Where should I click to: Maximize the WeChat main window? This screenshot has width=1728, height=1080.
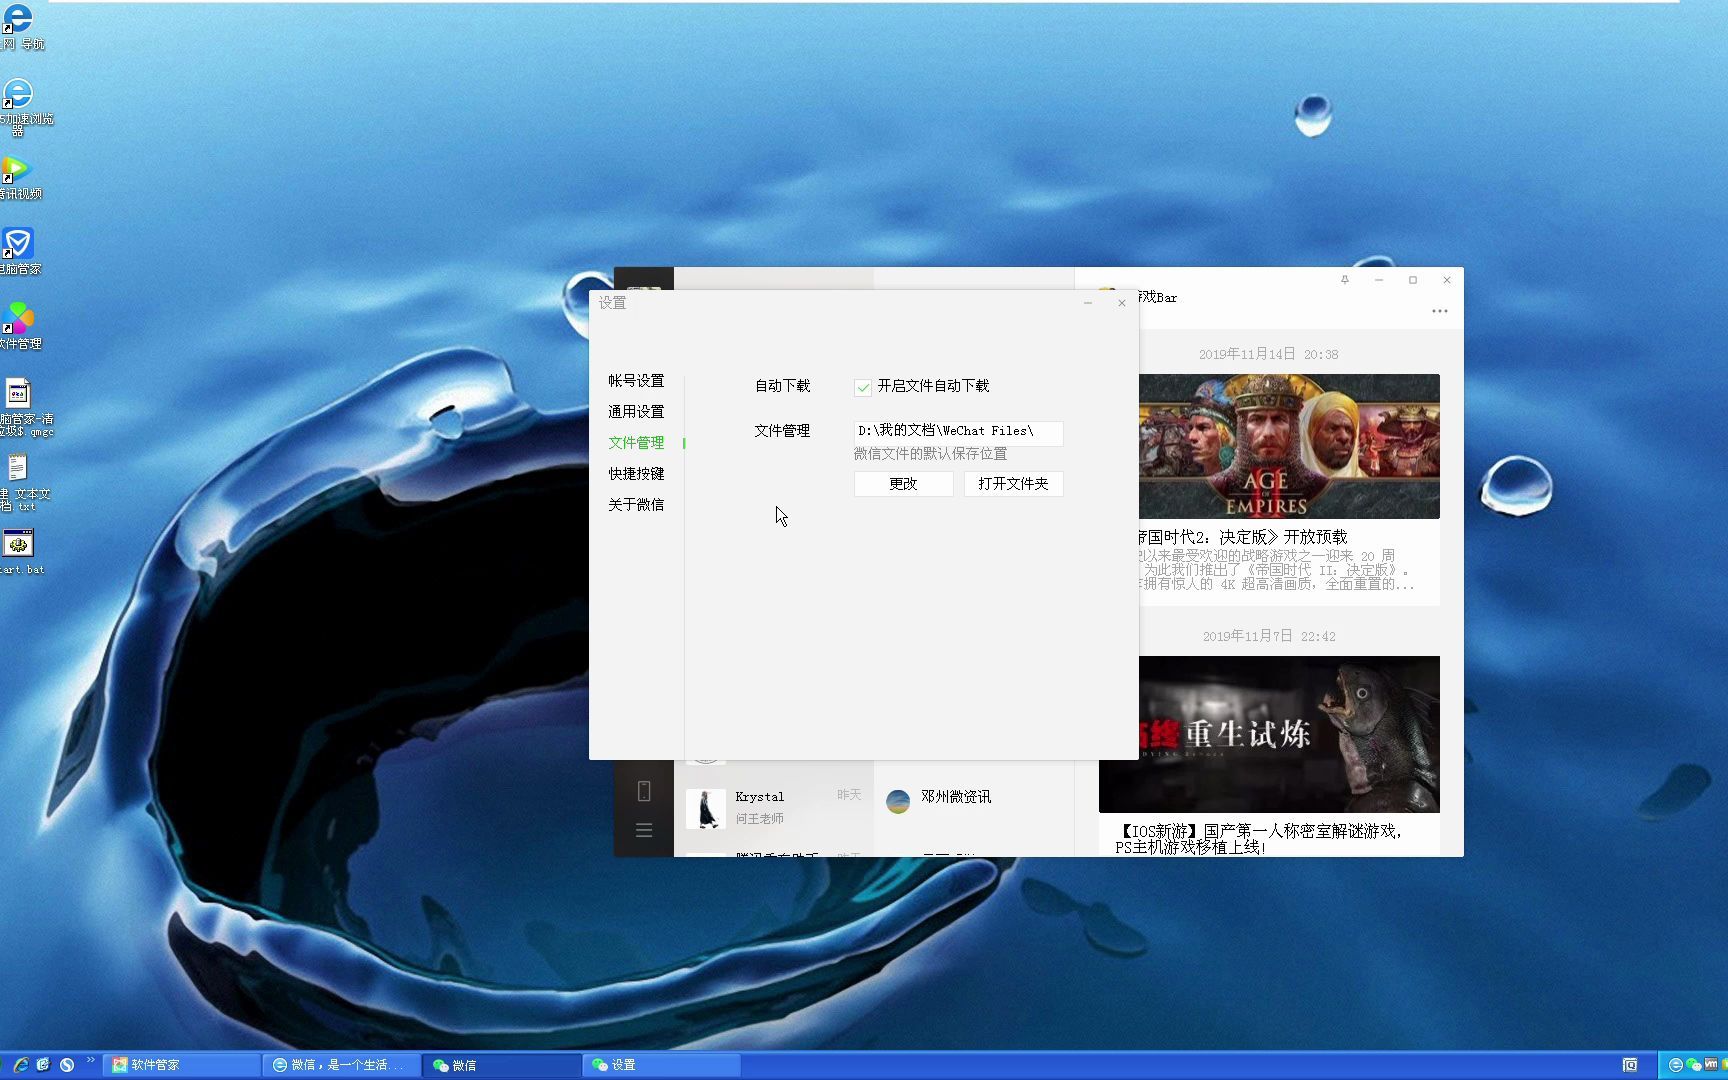pos(1413,280)
